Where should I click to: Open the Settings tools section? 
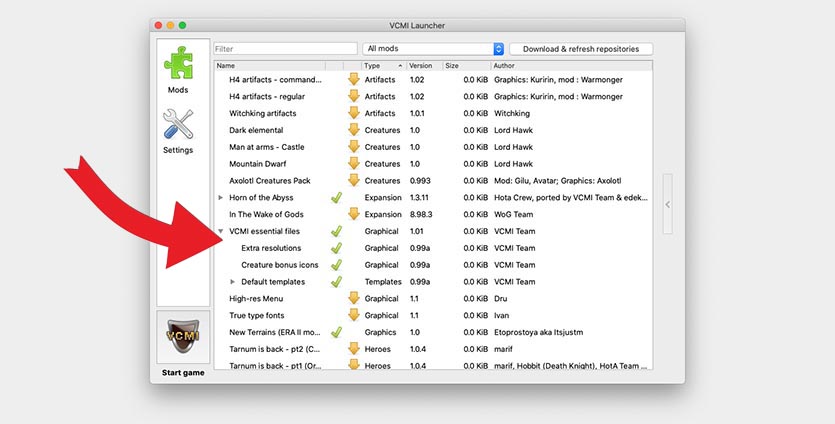click(x=178, y=130)
